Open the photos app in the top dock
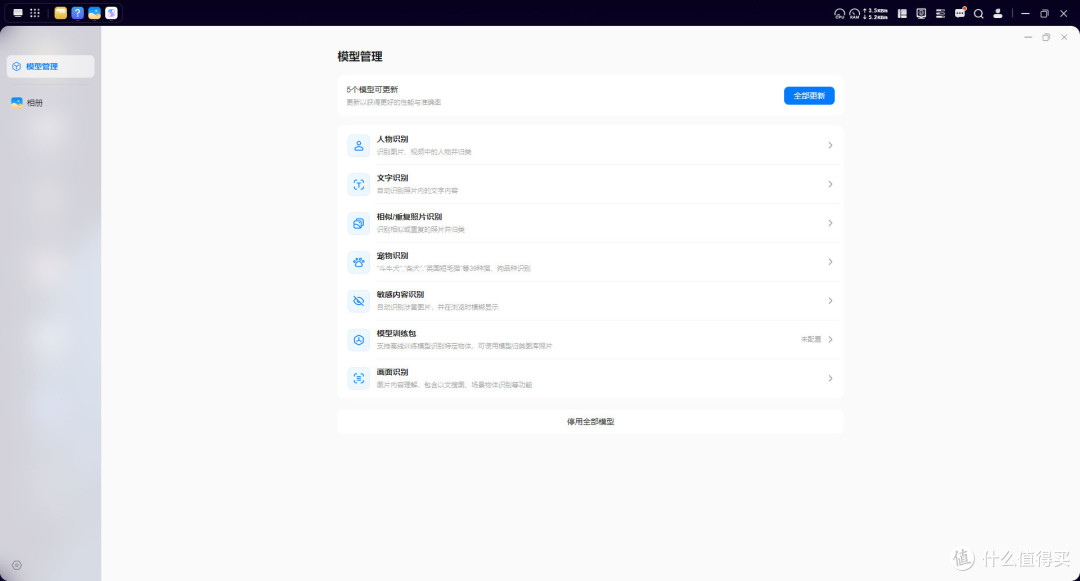The height and width of the screenshot is (581, 1080). coord(94,13)
